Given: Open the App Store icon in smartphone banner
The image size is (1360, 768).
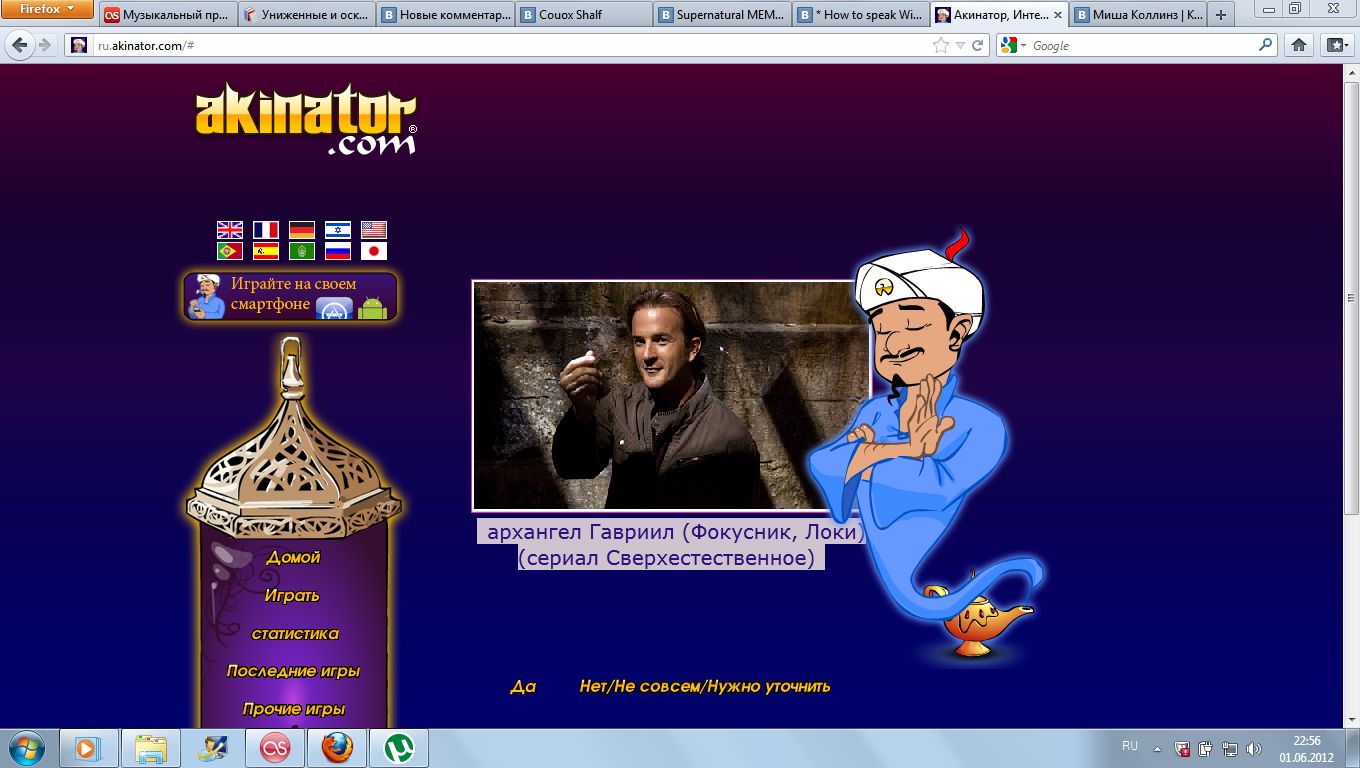Looking at the screenshot, I should [334, 308].
